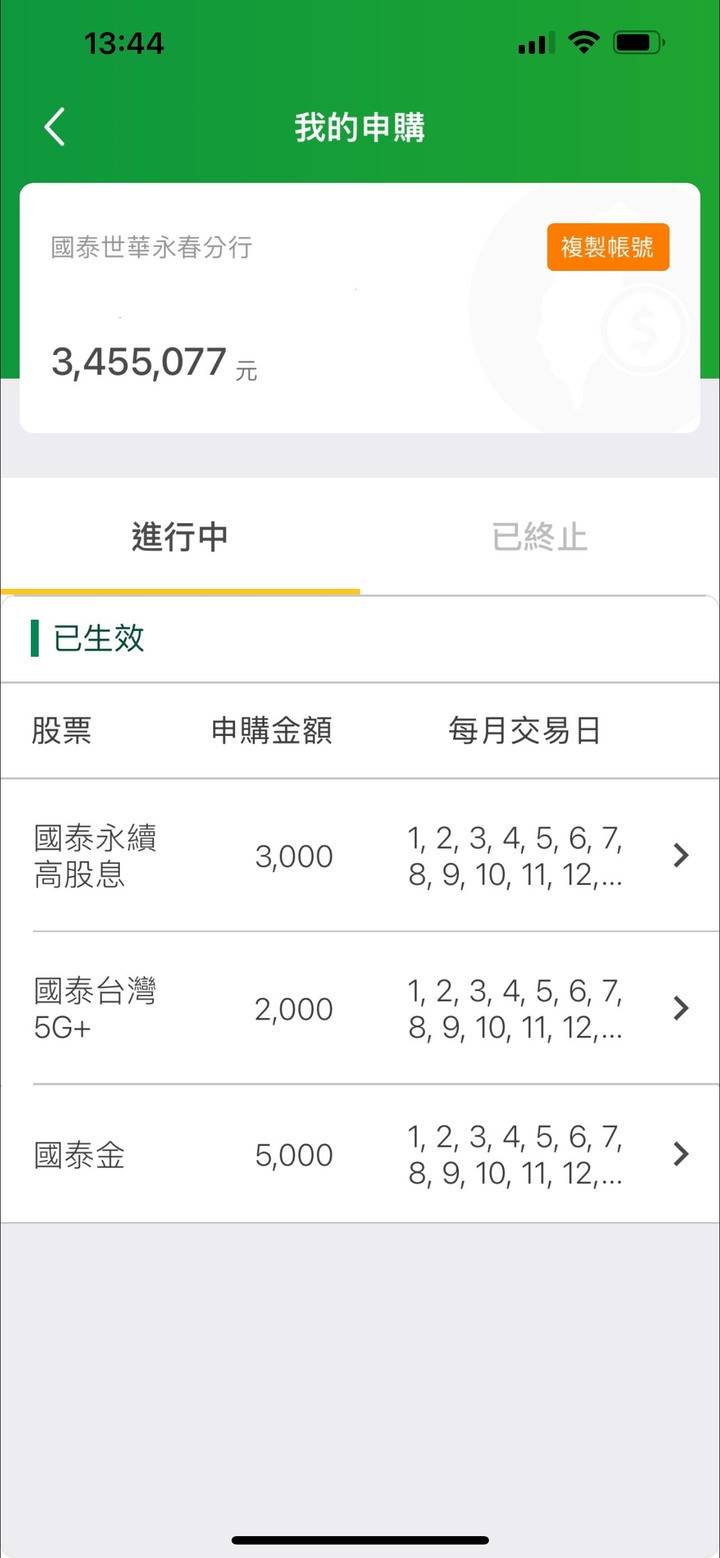Open the 國泰永續高股息 stock entry
Viewport: 720px width, 1558px height.
pyautogui.click(x=95, y=856)
